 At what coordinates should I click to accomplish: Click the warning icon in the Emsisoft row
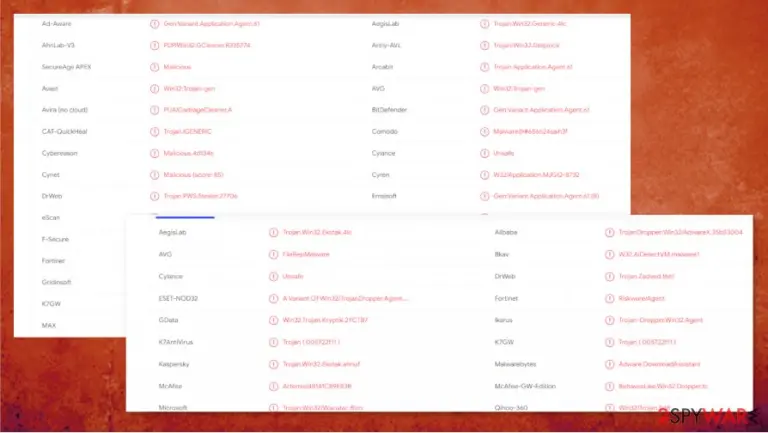484,196
